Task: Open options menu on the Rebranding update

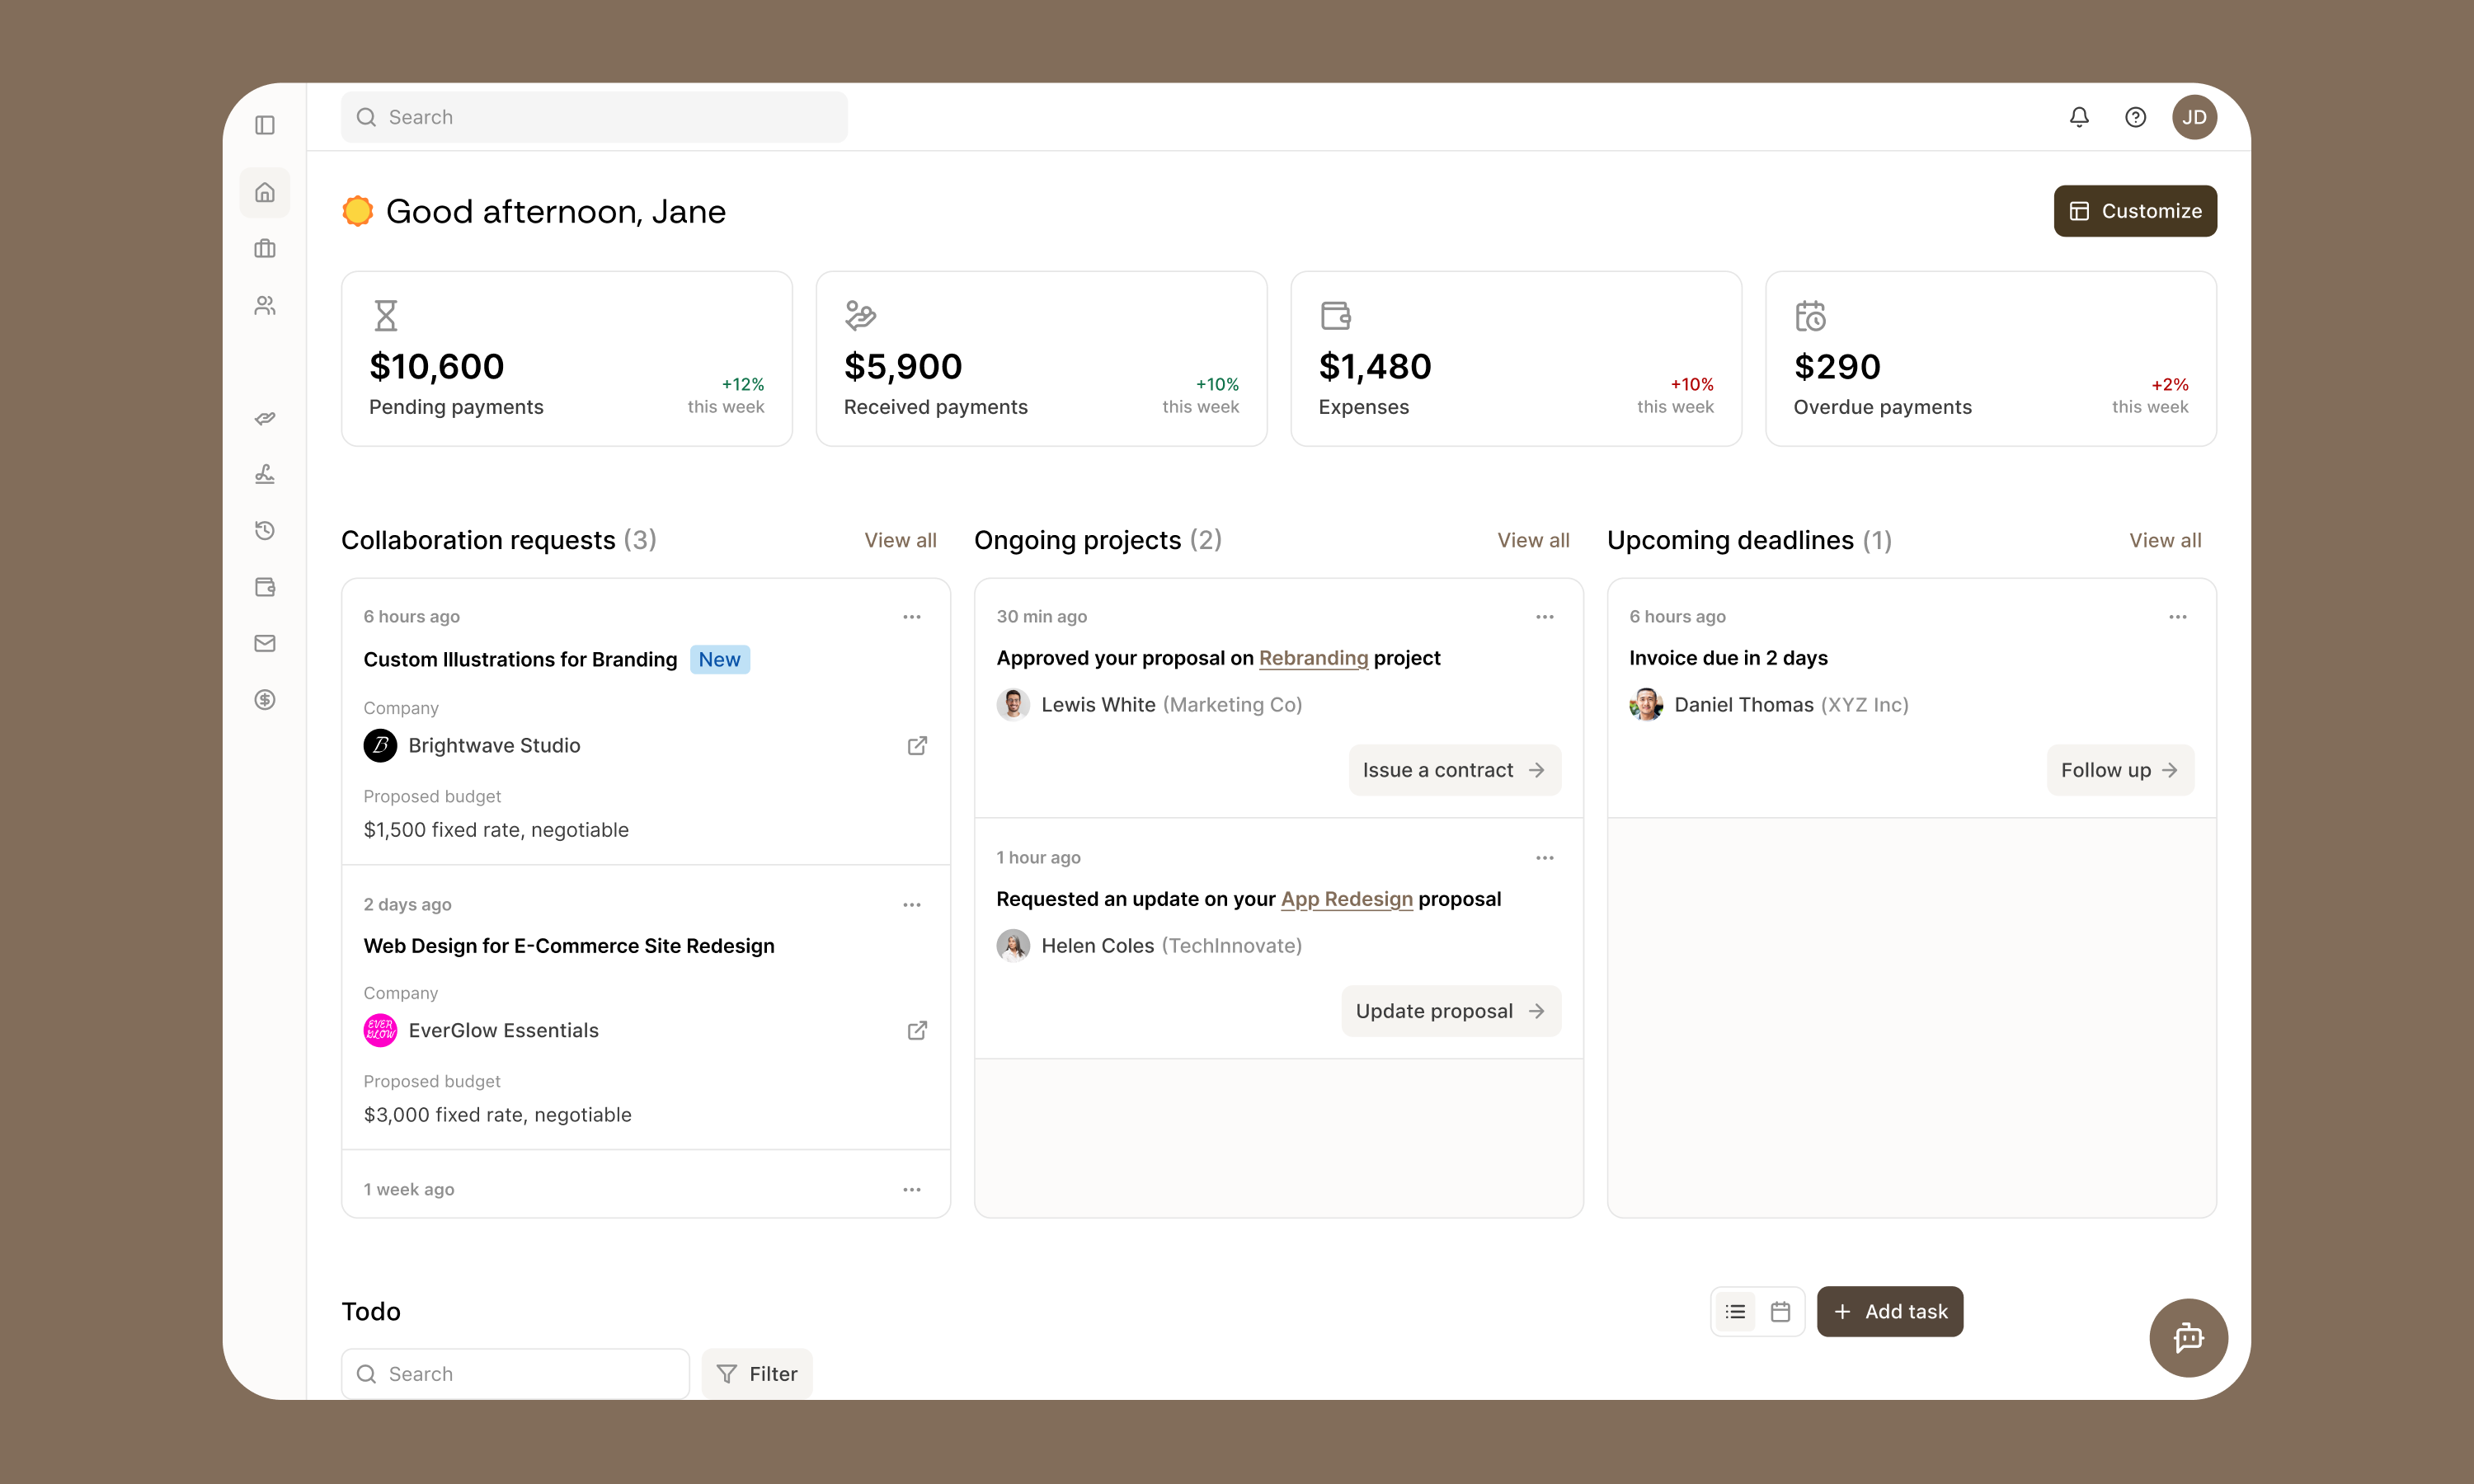Action: pos(1543,617)
